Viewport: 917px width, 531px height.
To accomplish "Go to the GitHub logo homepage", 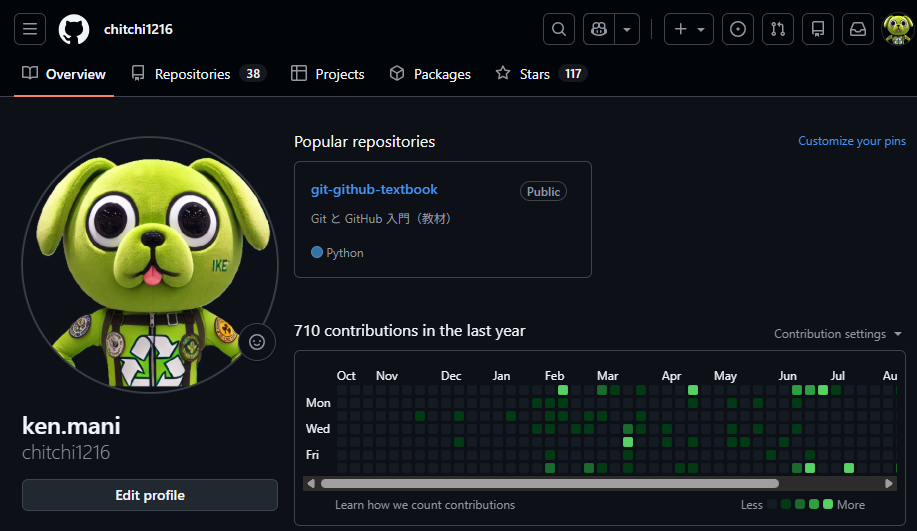I will click(74, 29).
